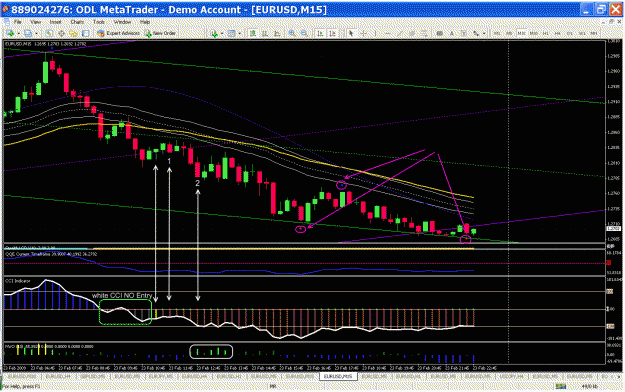The image size is (625, 392).
Task: Click the connection status bars icon
Action: coord(561,386)
